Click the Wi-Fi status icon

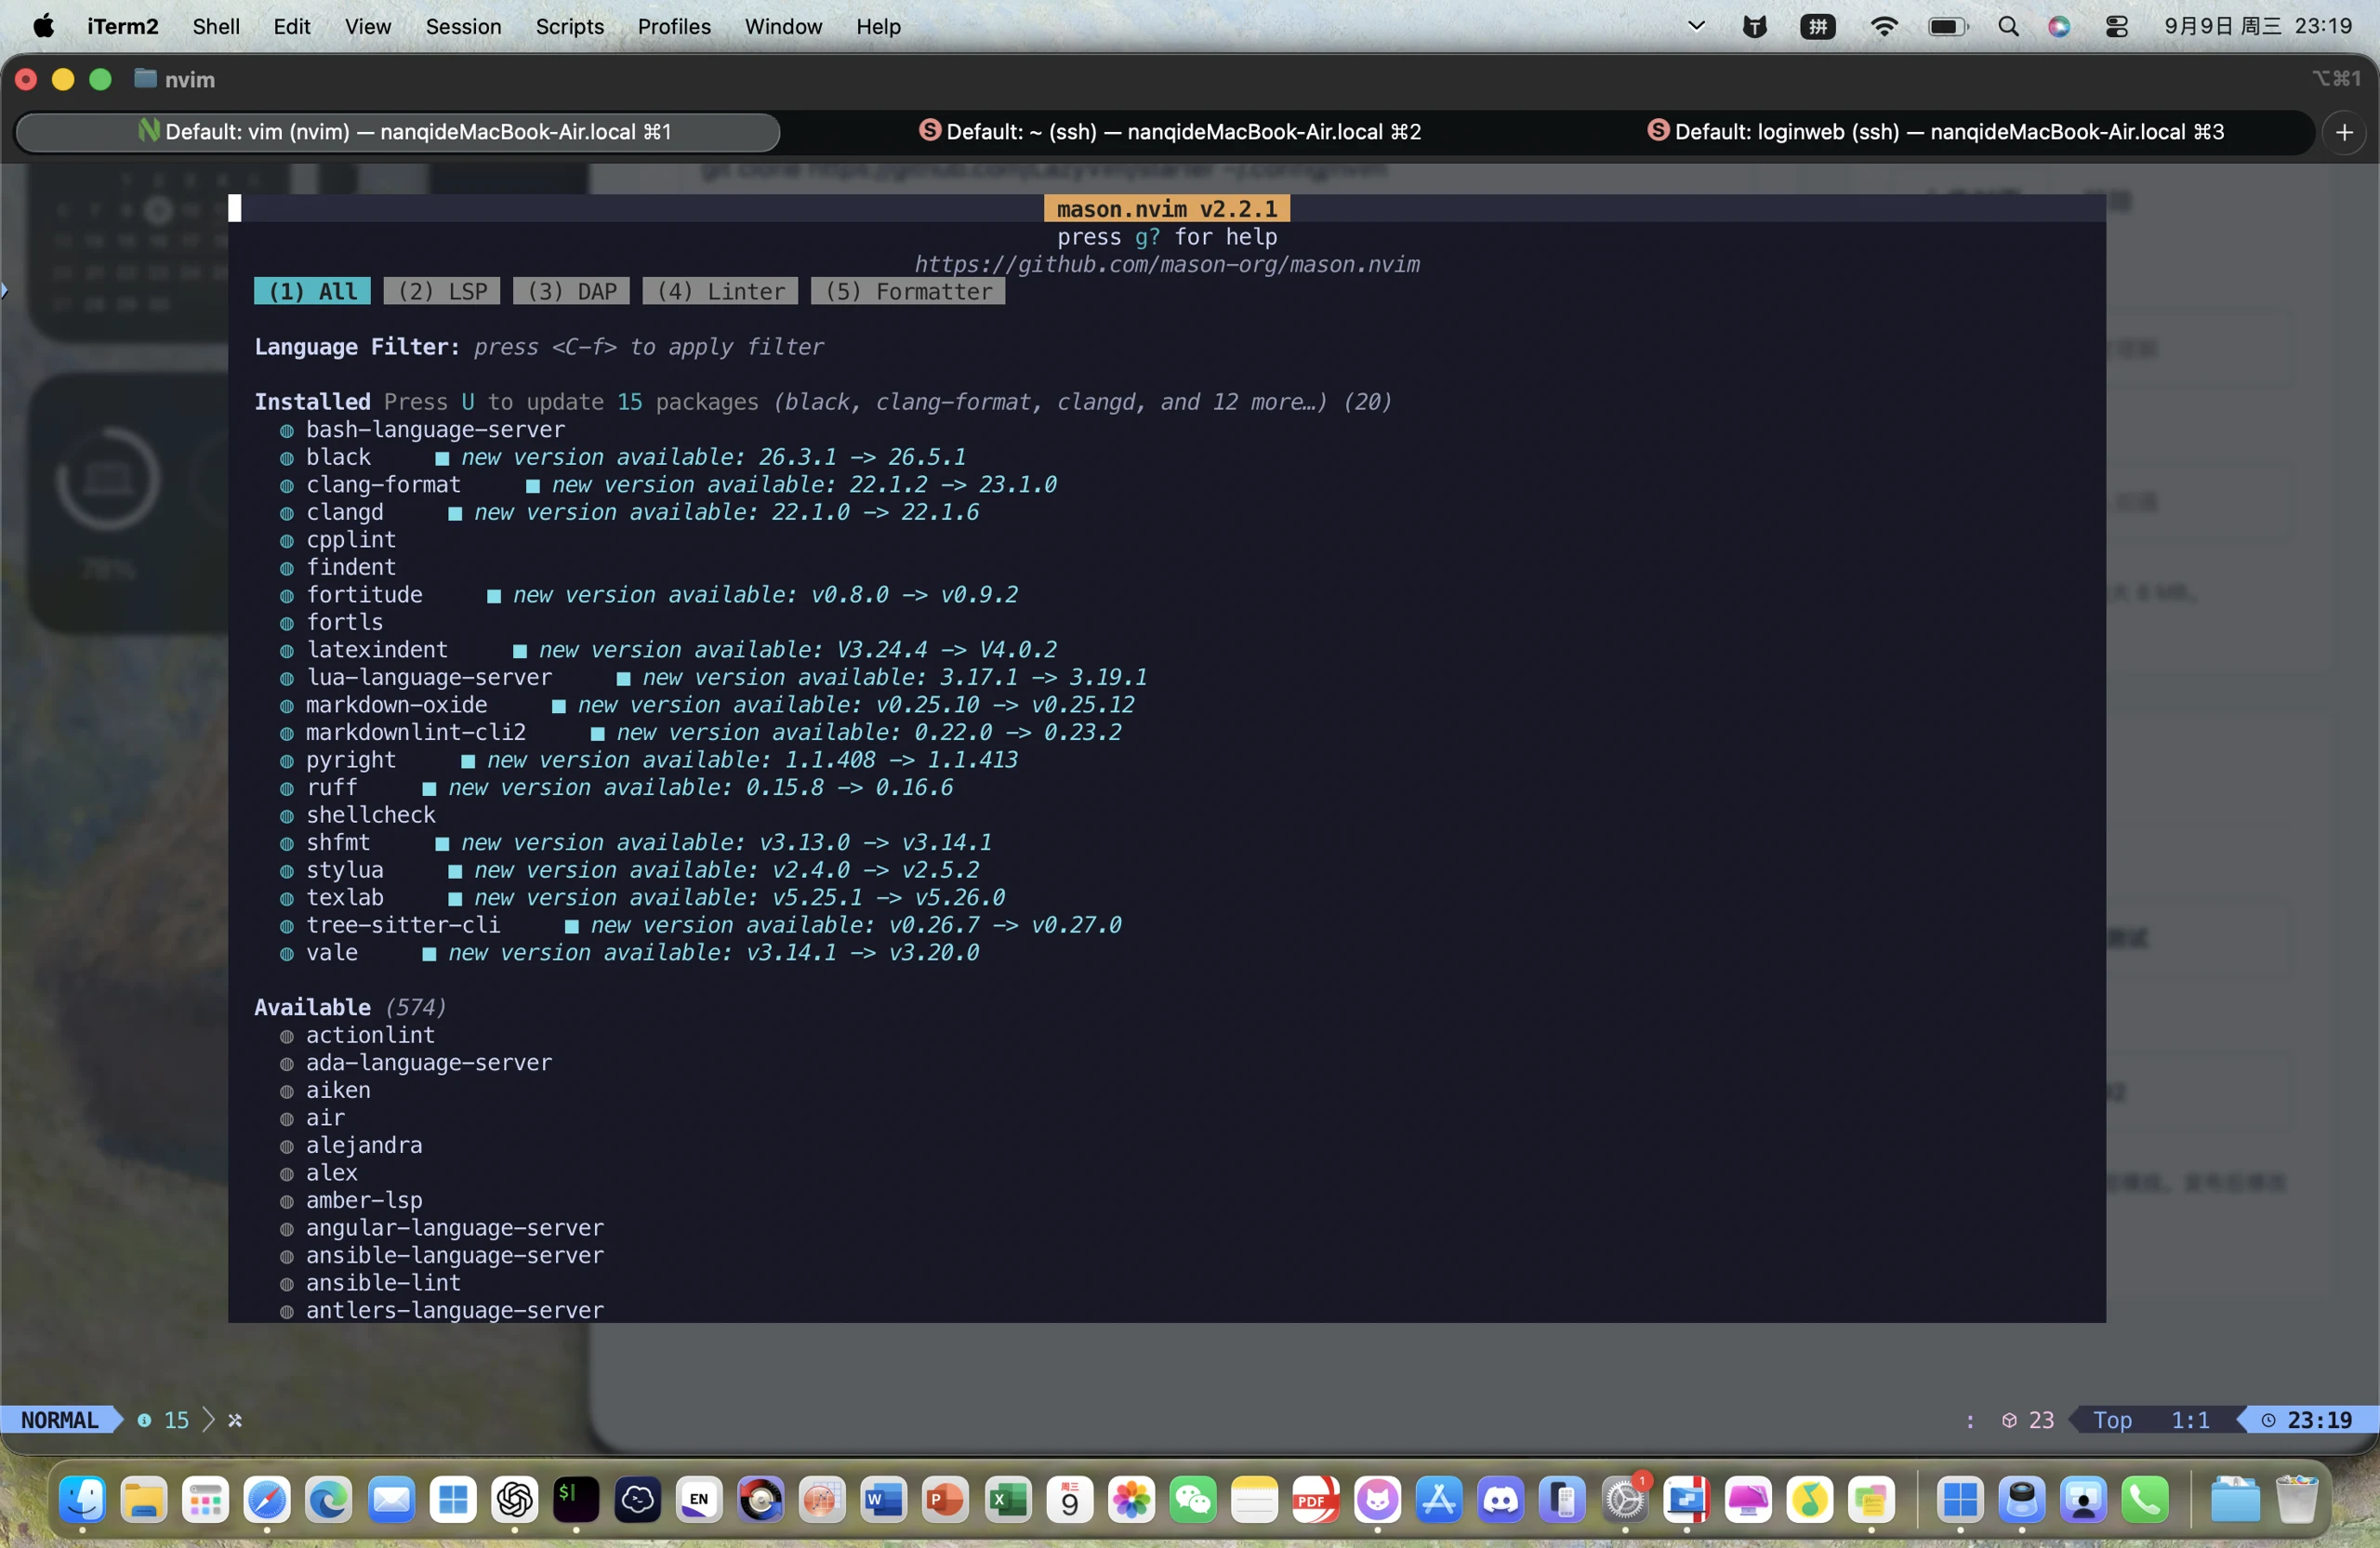point(1884,27)
